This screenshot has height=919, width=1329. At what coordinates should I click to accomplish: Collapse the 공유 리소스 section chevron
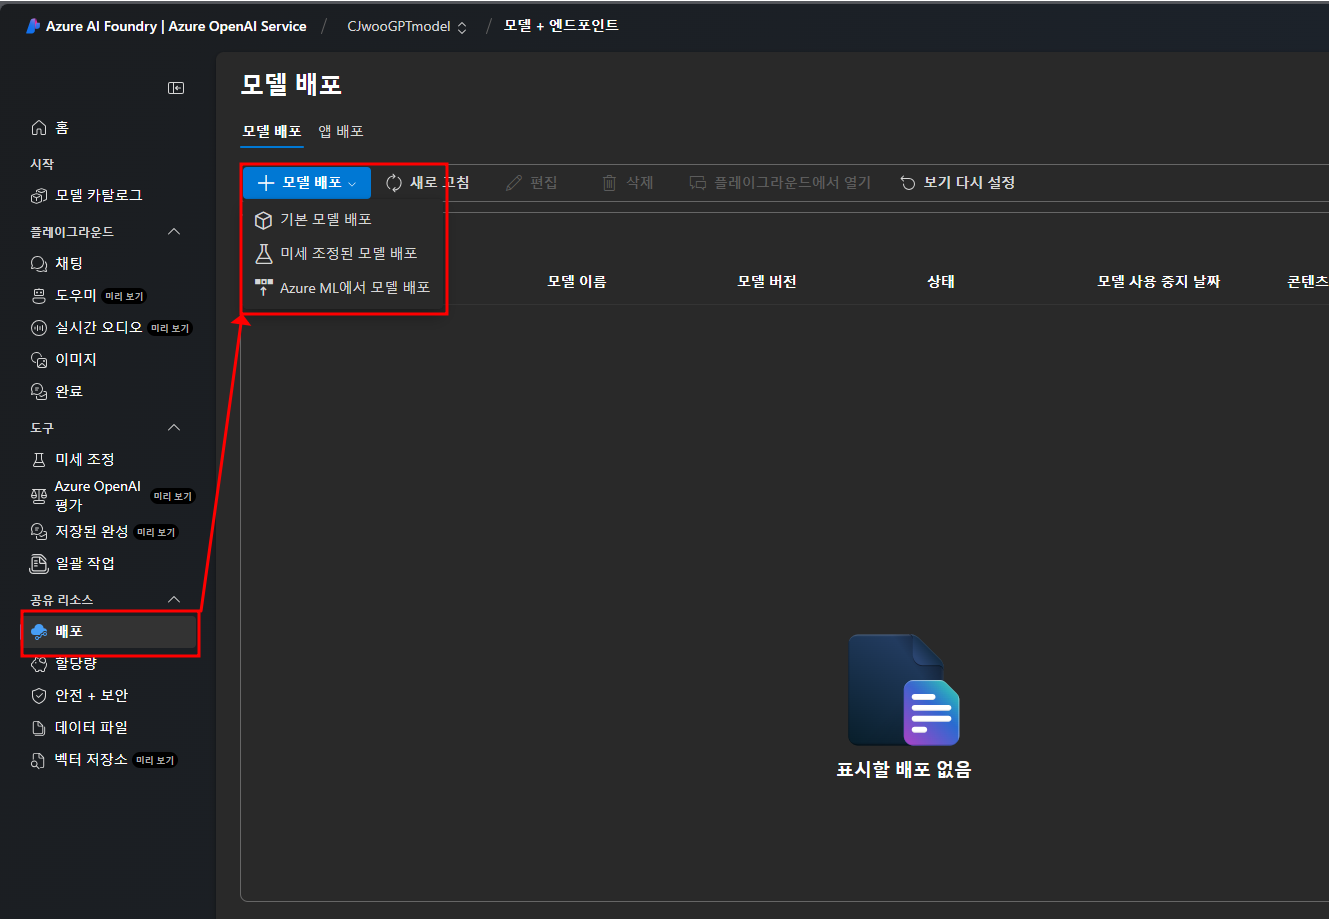click(174, 600)
